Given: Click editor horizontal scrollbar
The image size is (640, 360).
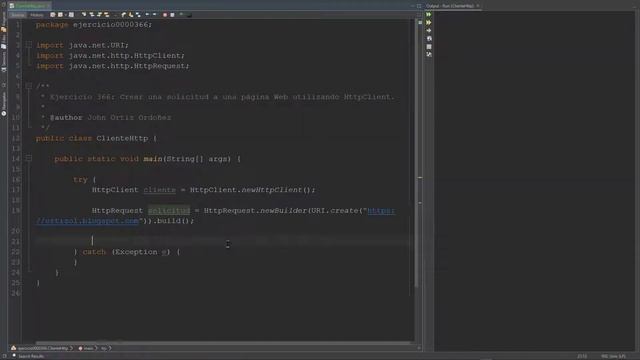Looking at the screenshot, I should click(222, 343).
